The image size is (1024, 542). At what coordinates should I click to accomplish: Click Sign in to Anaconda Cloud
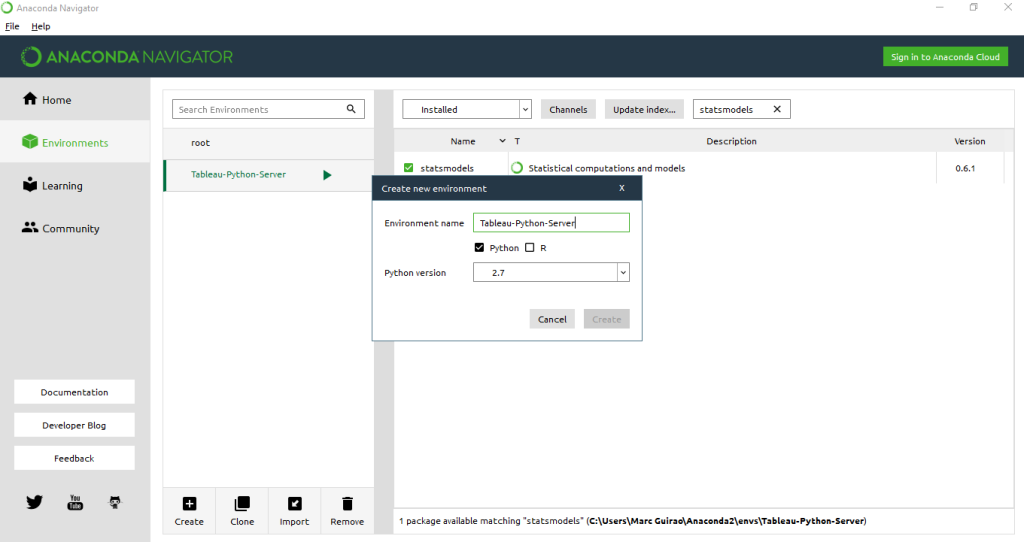click(x=945, y=57)
